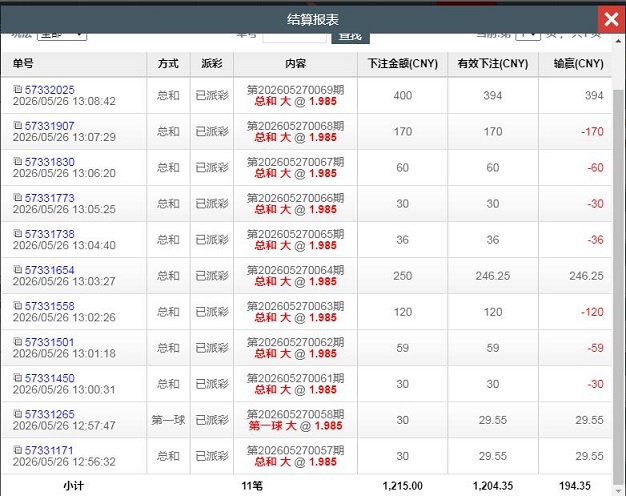Open order number link 57331501
The height and width of the screenshot is (496, 626).
point(50,342)
